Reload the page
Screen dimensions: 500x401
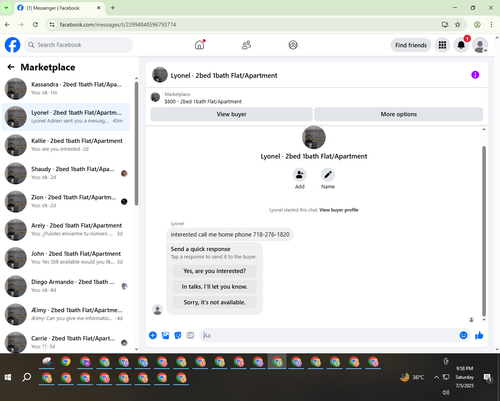tap(35, 24)
